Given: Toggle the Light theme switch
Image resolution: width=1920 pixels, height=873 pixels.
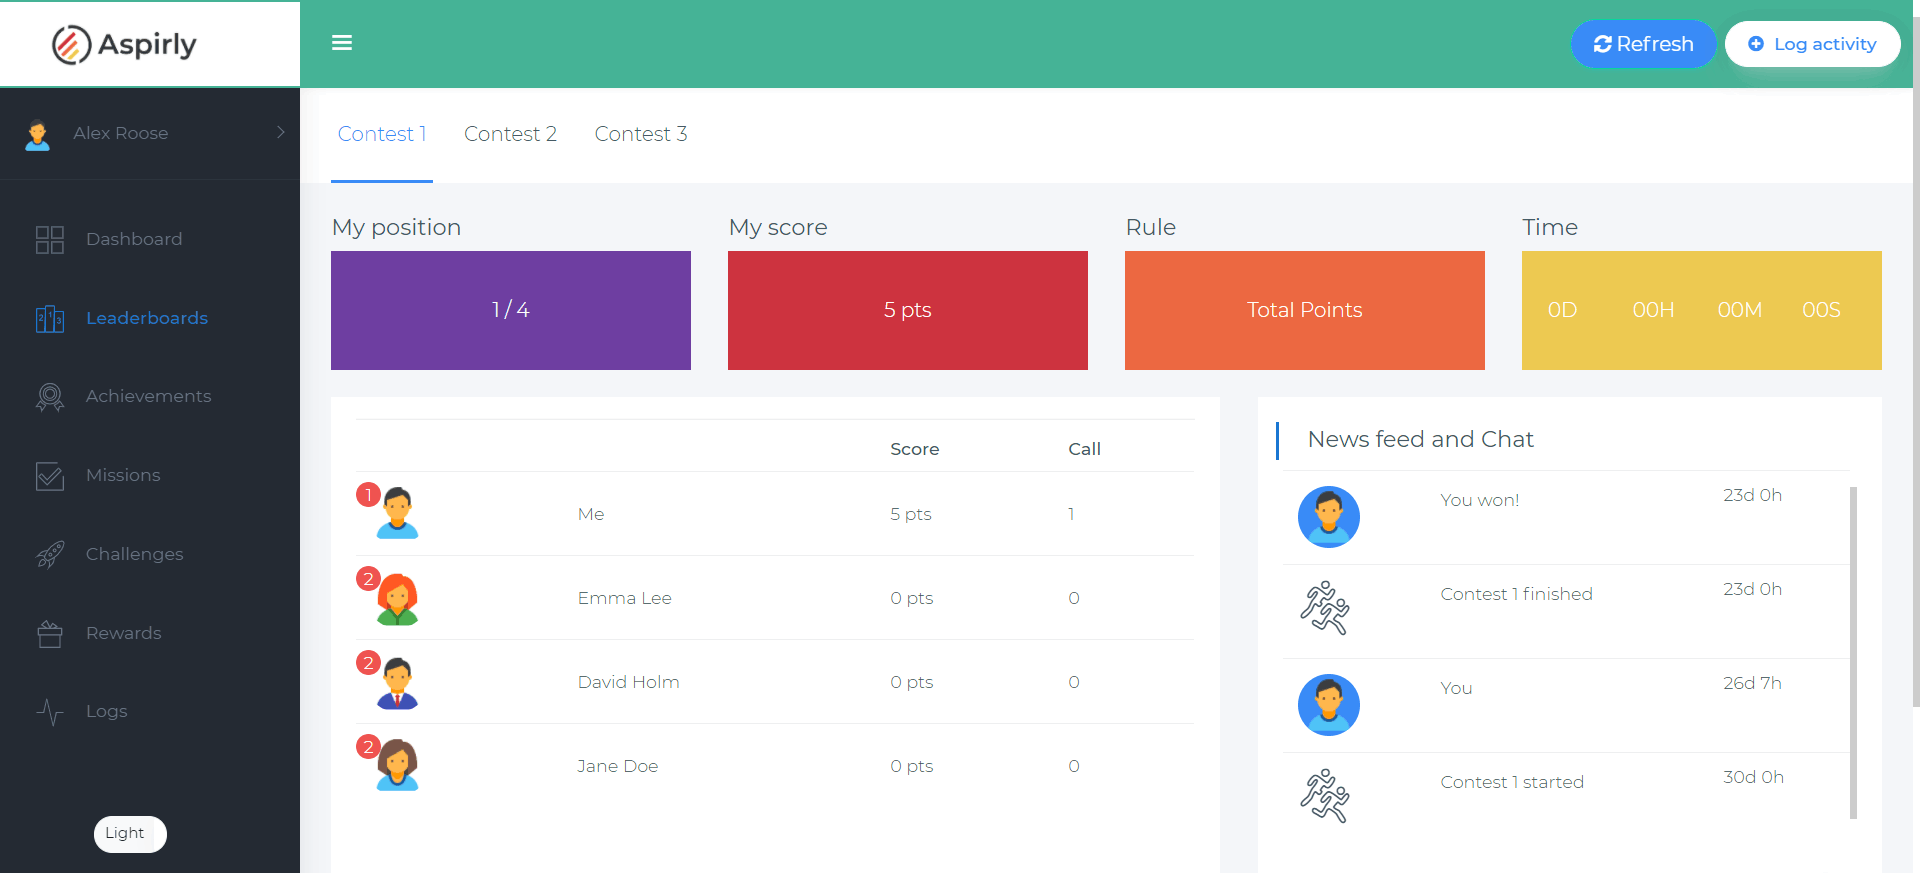Looking at the screenshot, I should [130, 834].
